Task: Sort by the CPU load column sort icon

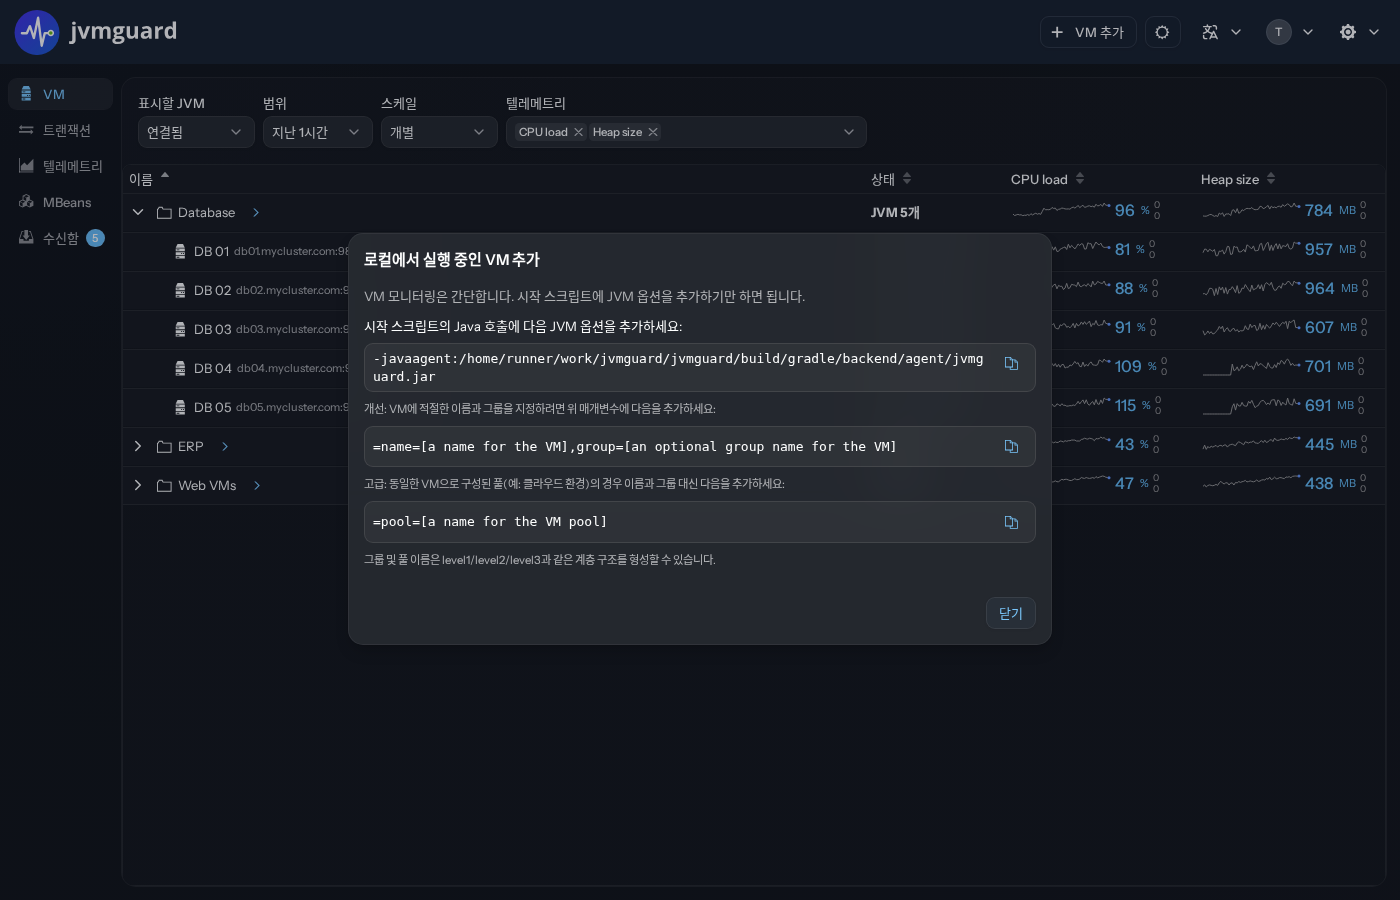Action: (x=1080, y=179)
